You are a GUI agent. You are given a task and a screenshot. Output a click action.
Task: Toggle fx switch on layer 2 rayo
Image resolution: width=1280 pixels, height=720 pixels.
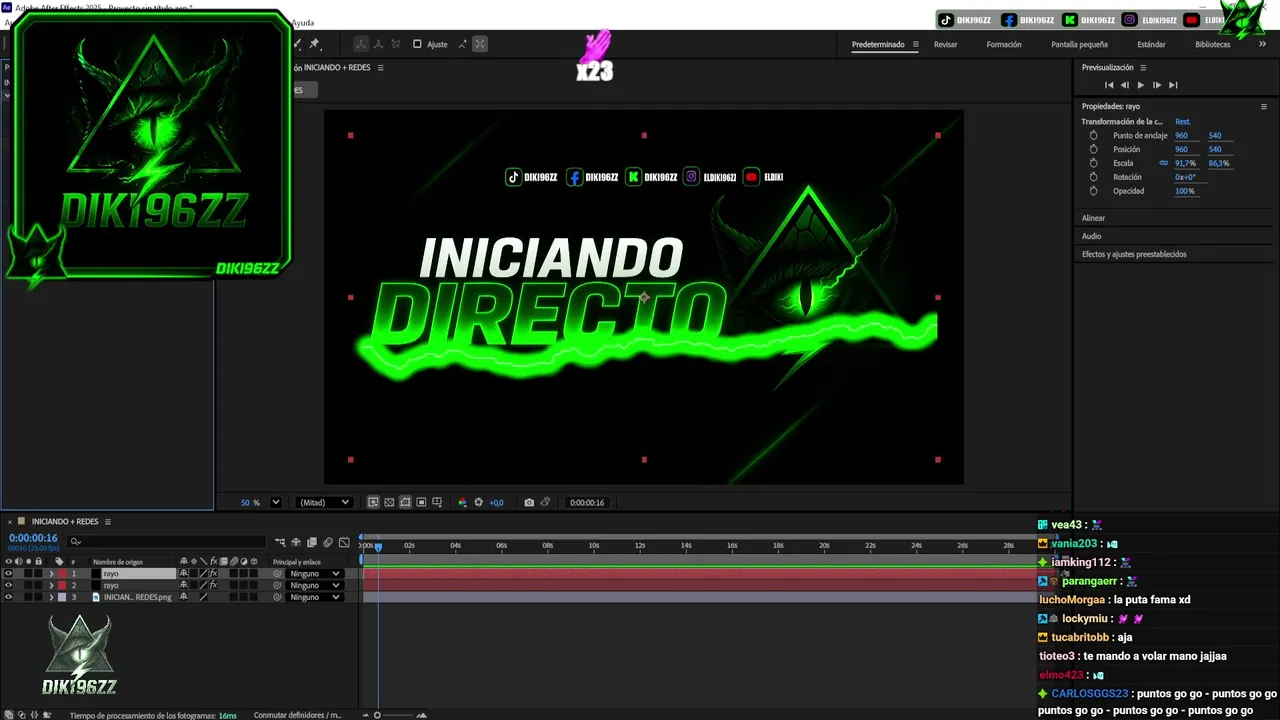tap(213, 585)
